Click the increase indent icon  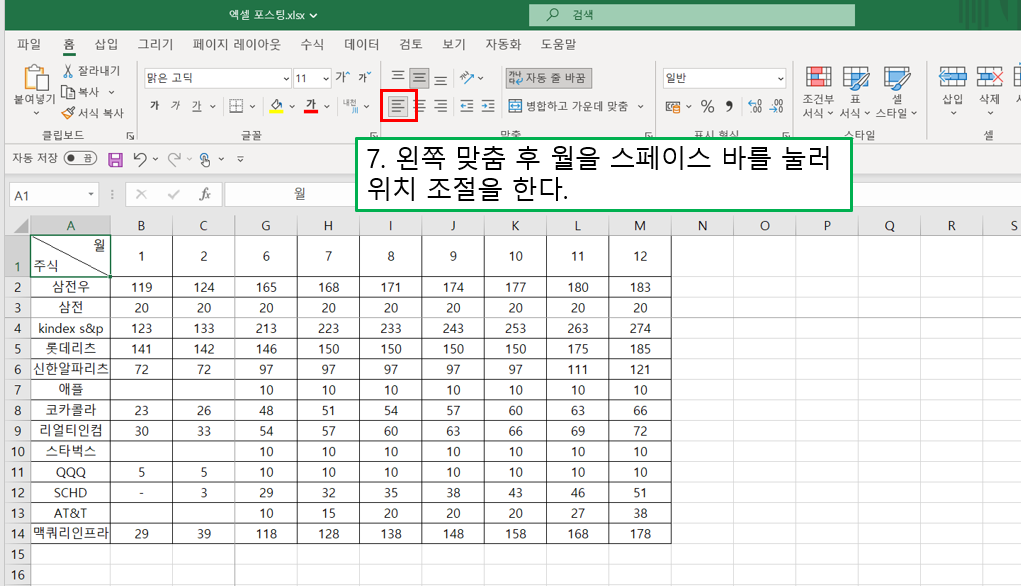[488, 105]
